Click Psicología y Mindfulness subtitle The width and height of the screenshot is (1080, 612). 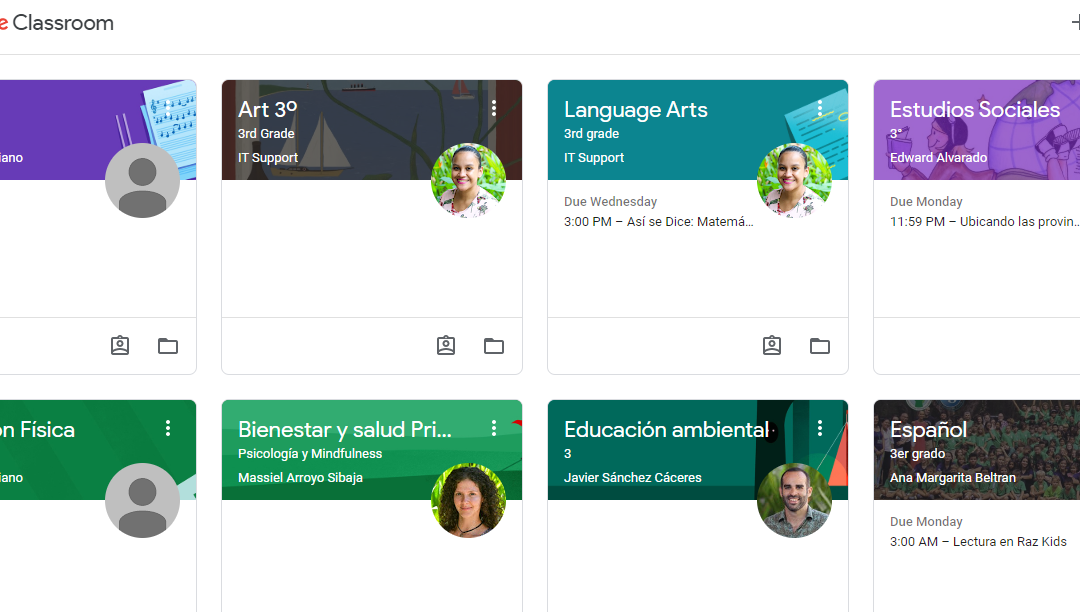tap(310, 454)
